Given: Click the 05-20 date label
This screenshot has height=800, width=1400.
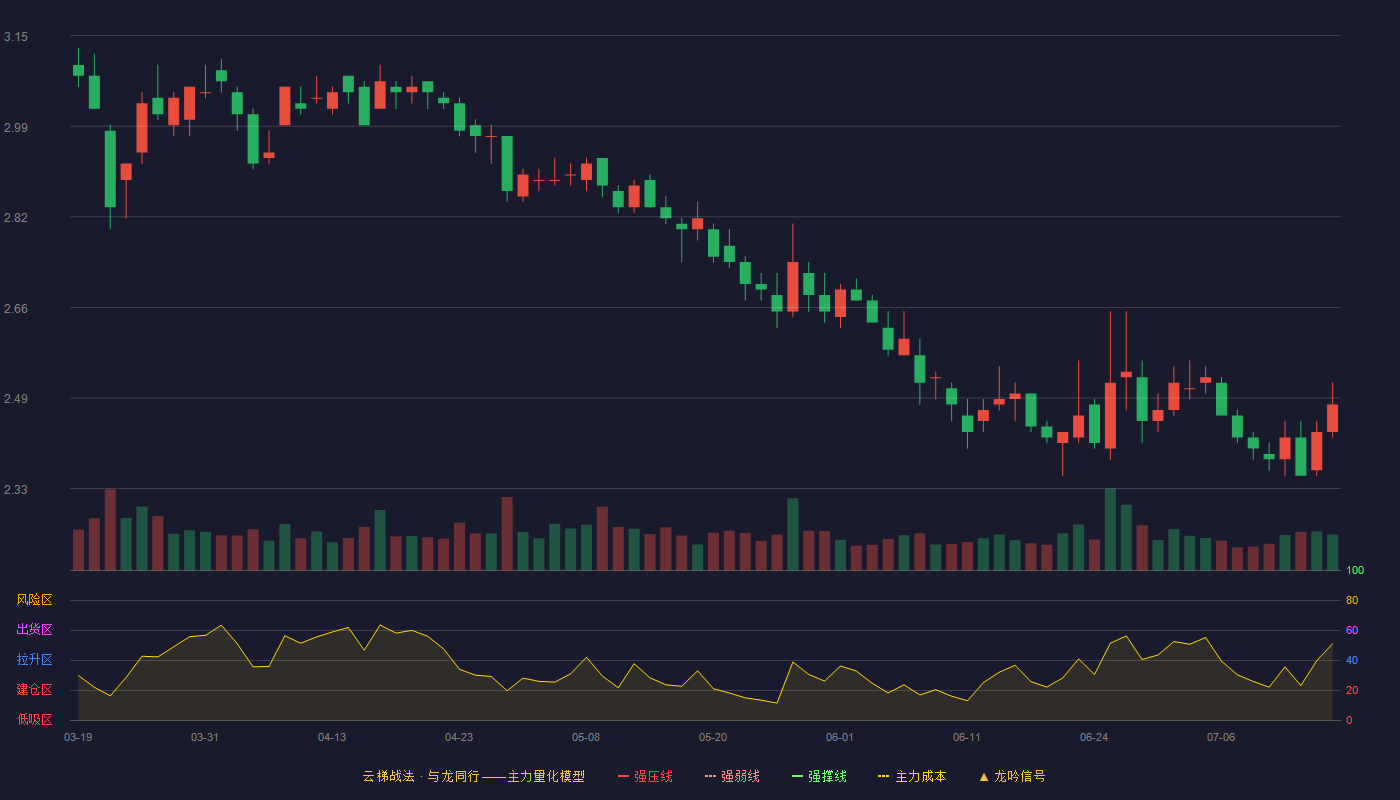Looking at the screenshot, I should 713,737.
